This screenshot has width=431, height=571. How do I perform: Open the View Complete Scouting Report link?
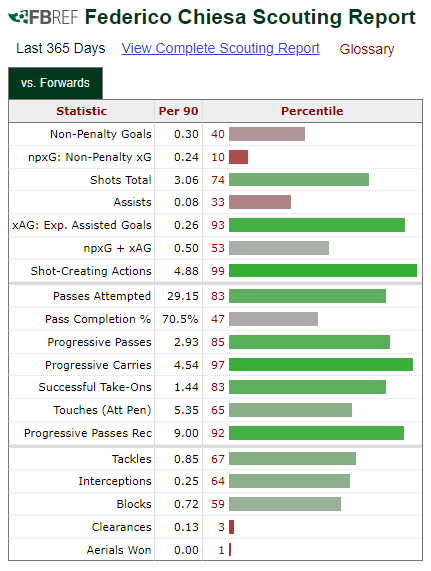pos(221,48)
